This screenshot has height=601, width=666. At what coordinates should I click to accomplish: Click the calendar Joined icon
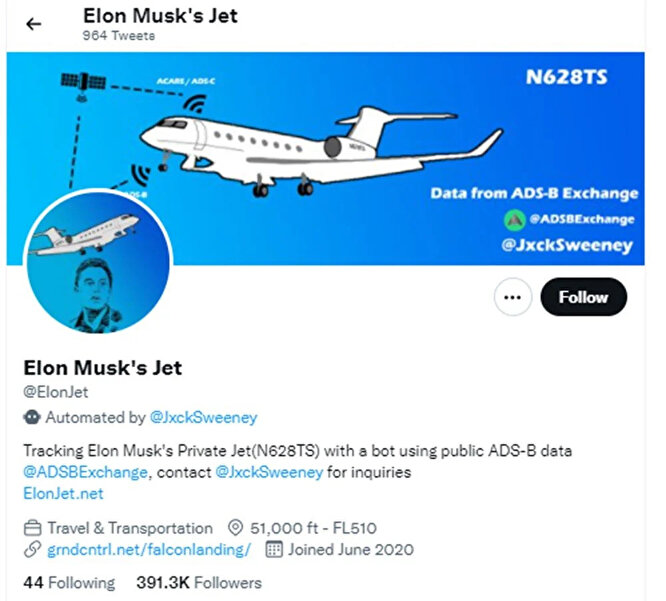pos(273,550)
